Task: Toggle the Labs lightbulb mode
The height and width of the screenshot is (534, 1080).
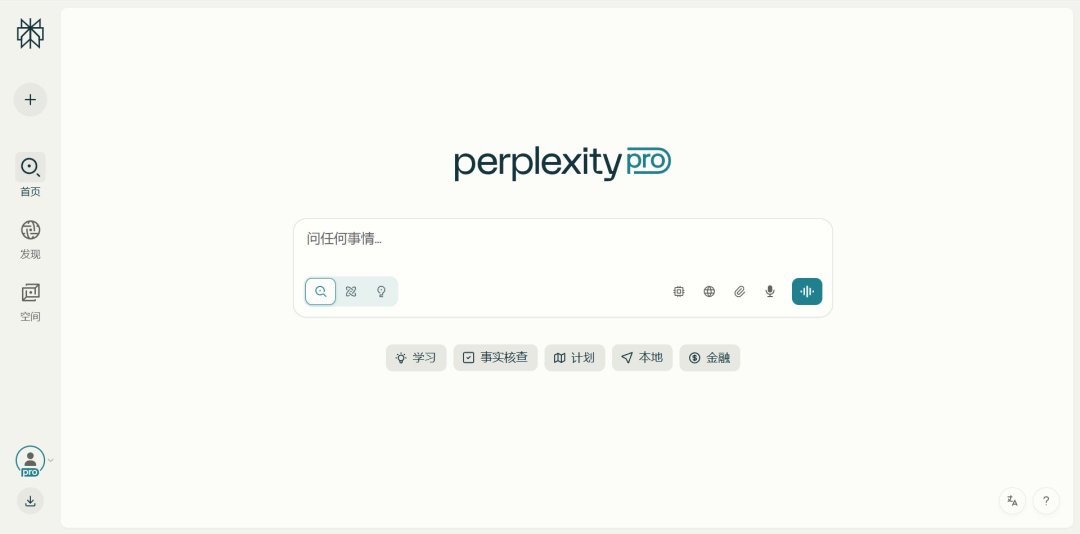Action: click(x=381, y=292)
